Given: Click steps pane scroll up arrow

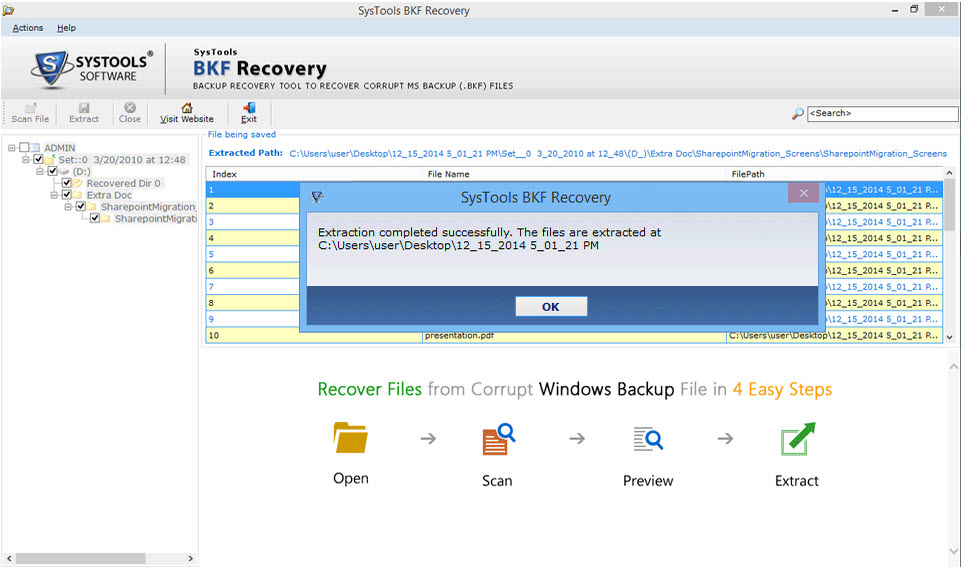Looking at the screenshot, I should point(953,367).
